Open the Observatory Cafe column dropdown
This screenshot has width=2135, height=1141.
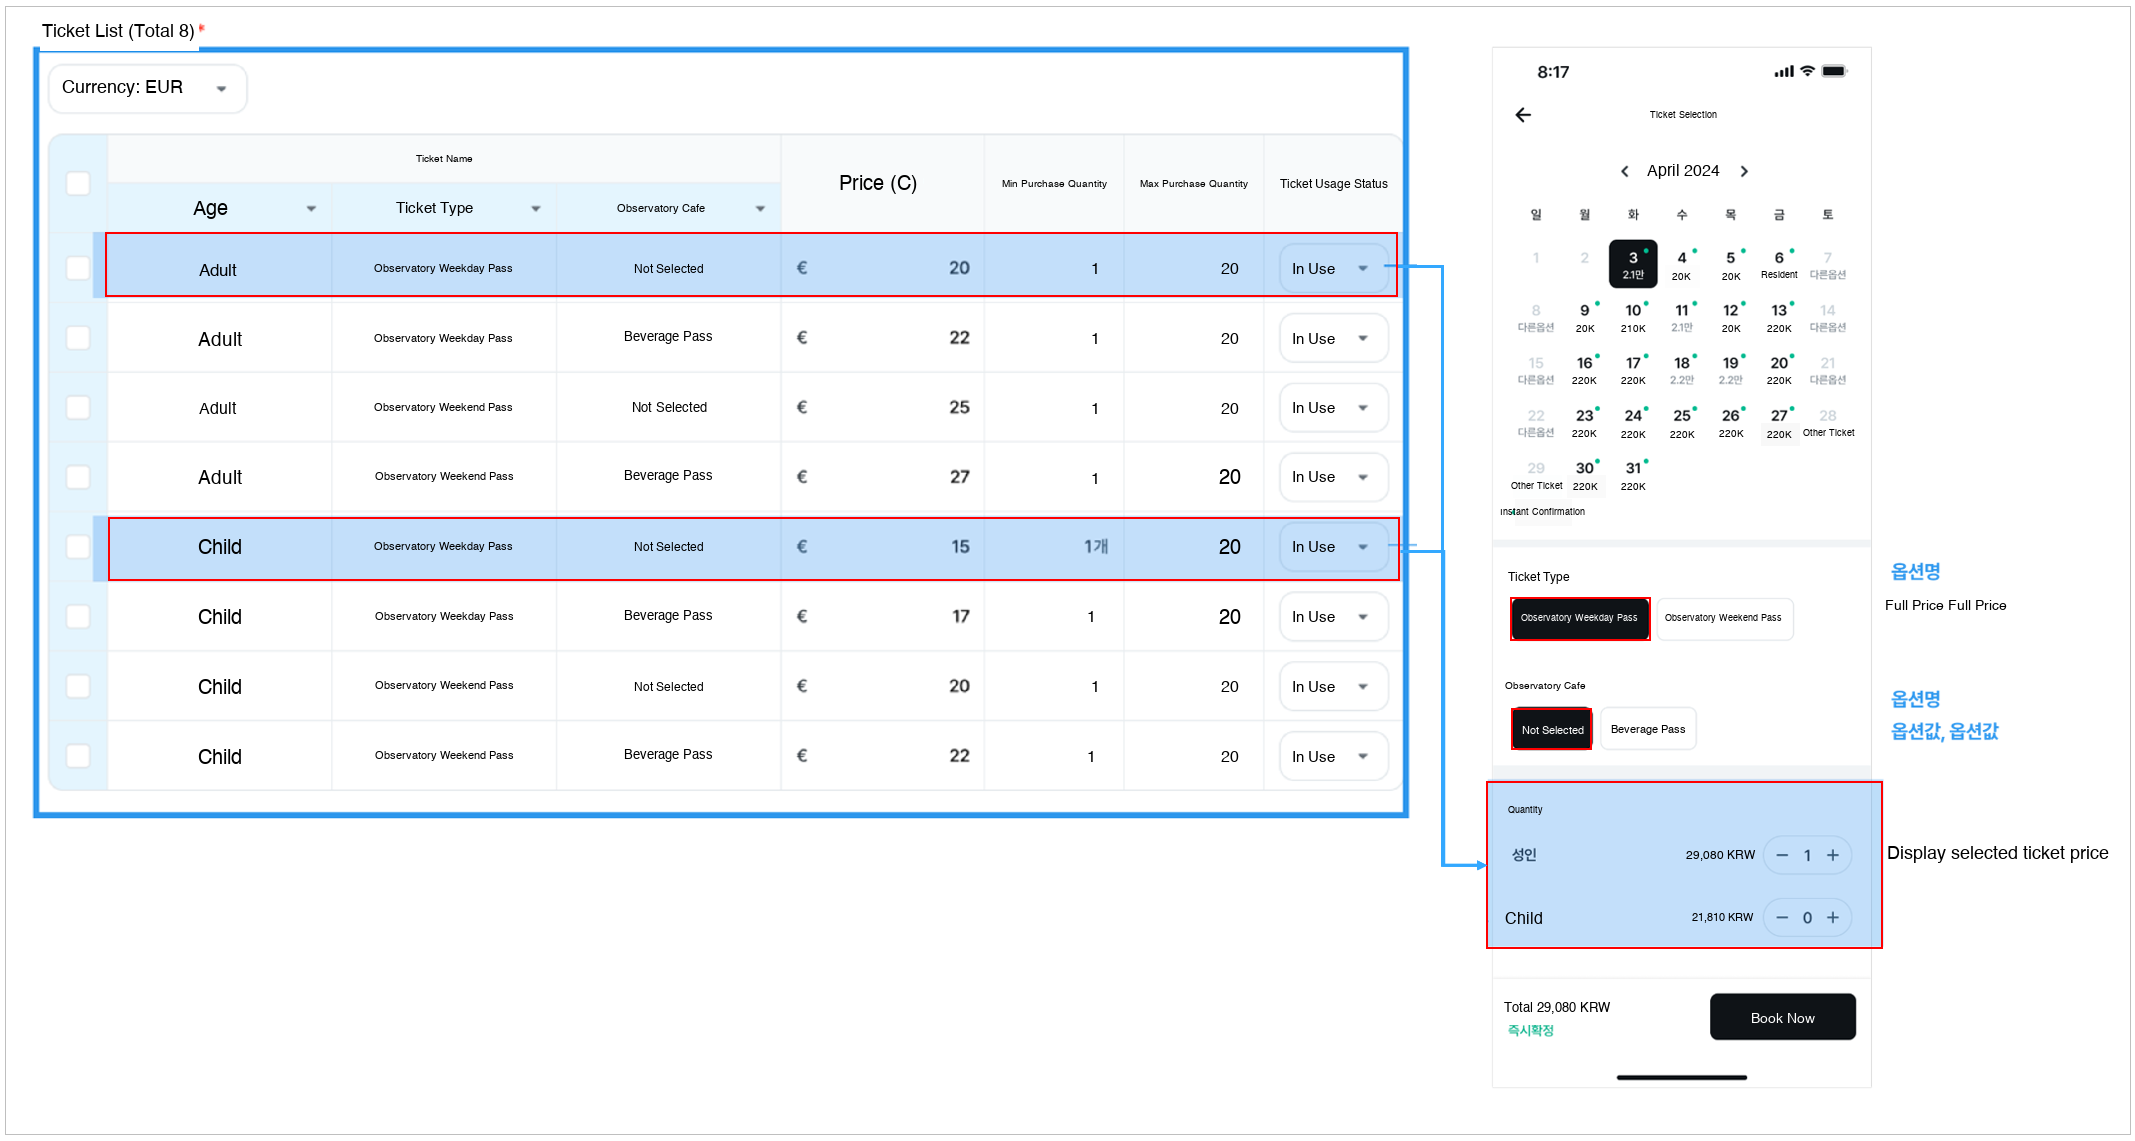(760, 208)
